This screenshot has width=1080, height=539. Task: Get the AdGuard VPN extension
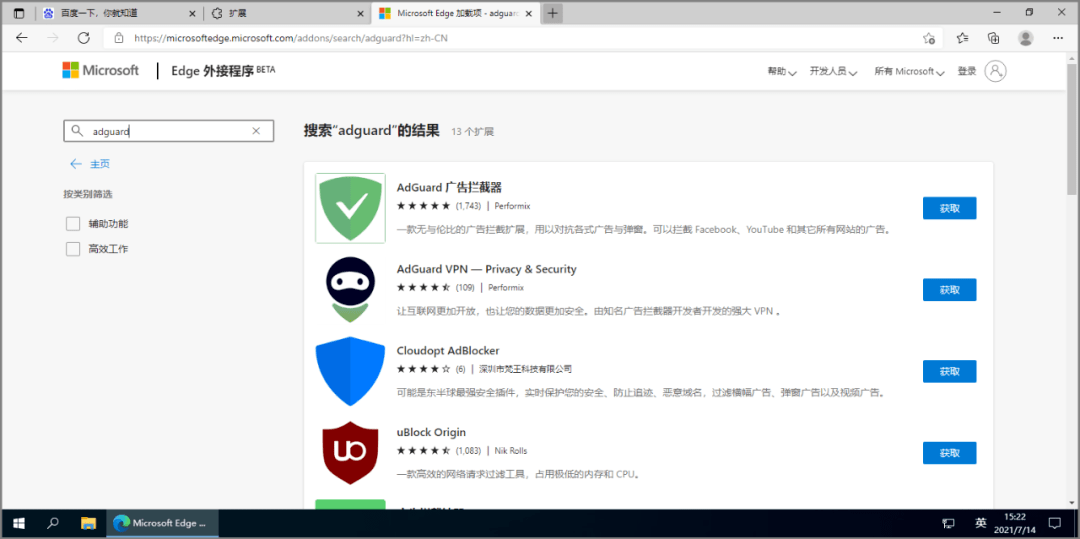(949, 290)
